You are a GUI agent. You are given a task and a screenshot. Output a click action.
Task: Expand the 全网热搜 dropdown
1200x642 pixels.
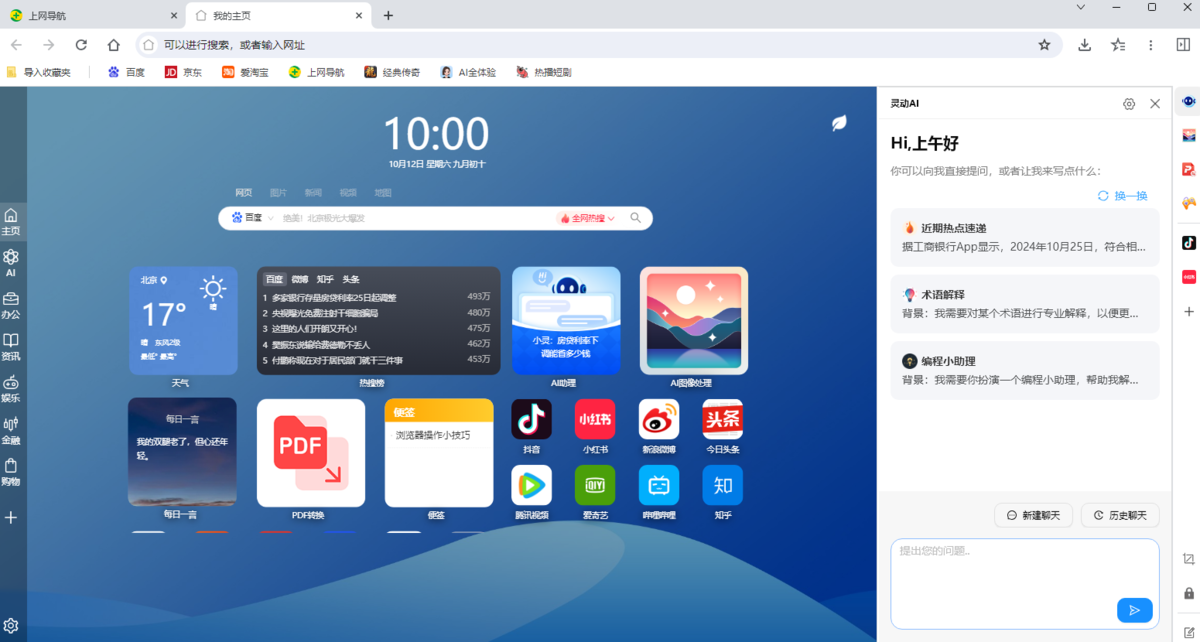(588, 218)
